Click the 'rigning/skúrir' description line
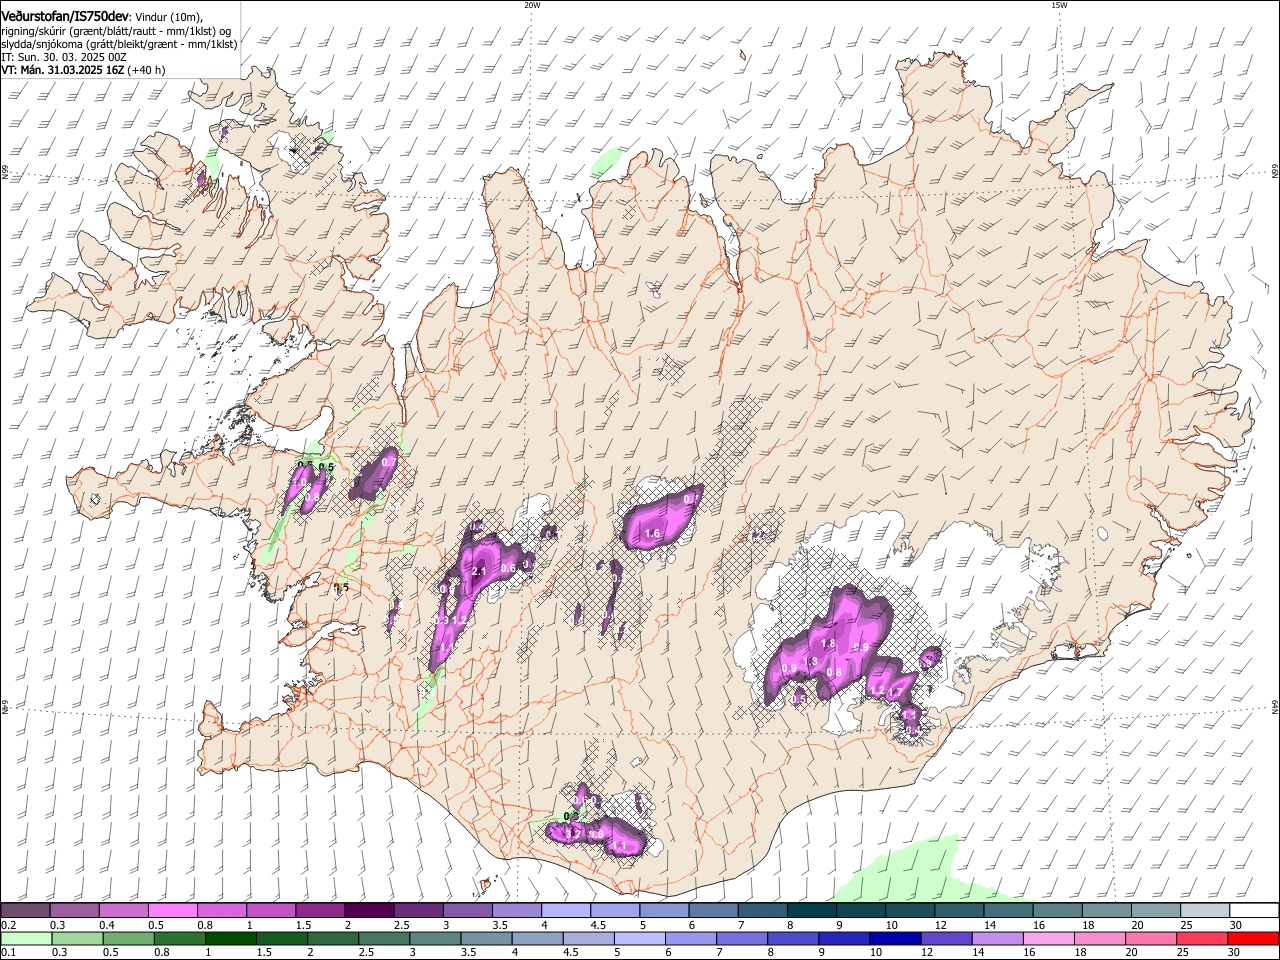The height and width of the screenshot is (960, 1280). 117,31
